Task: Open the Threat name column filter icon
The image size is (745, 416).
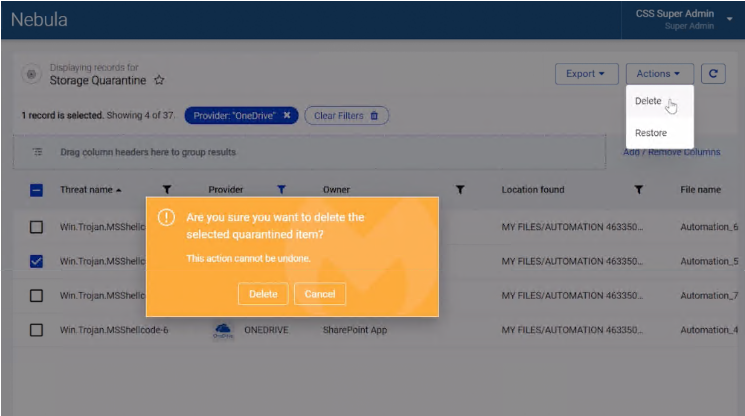Action: [x=167, y=190]
